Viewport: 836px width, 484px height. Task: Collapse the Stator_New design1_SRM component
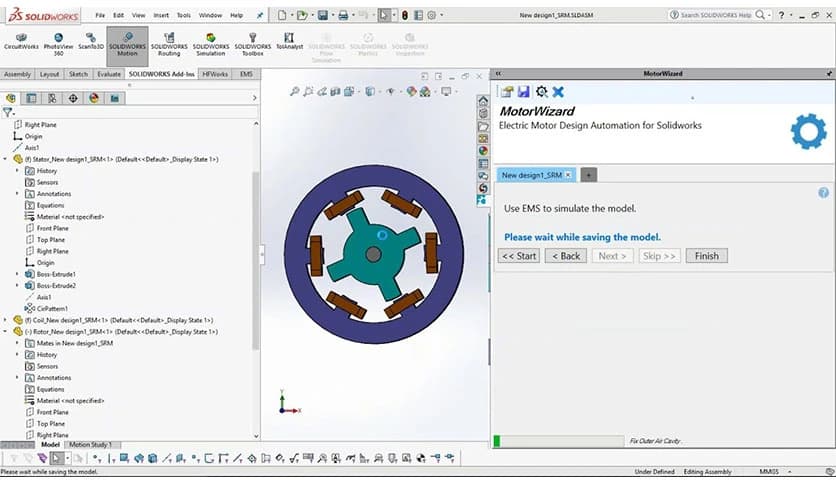[5, 159]
